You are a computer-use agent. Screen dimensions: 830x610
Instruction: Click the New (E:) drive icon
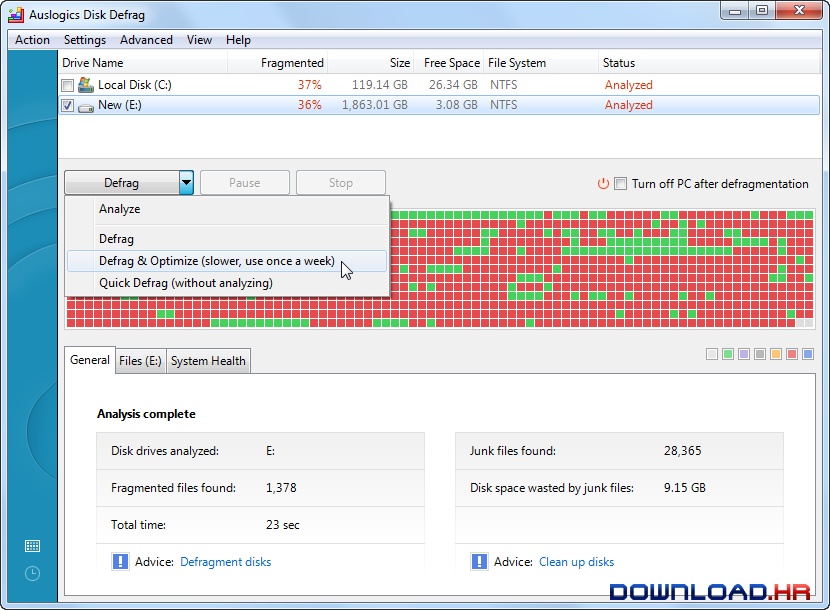coord(85,107)
